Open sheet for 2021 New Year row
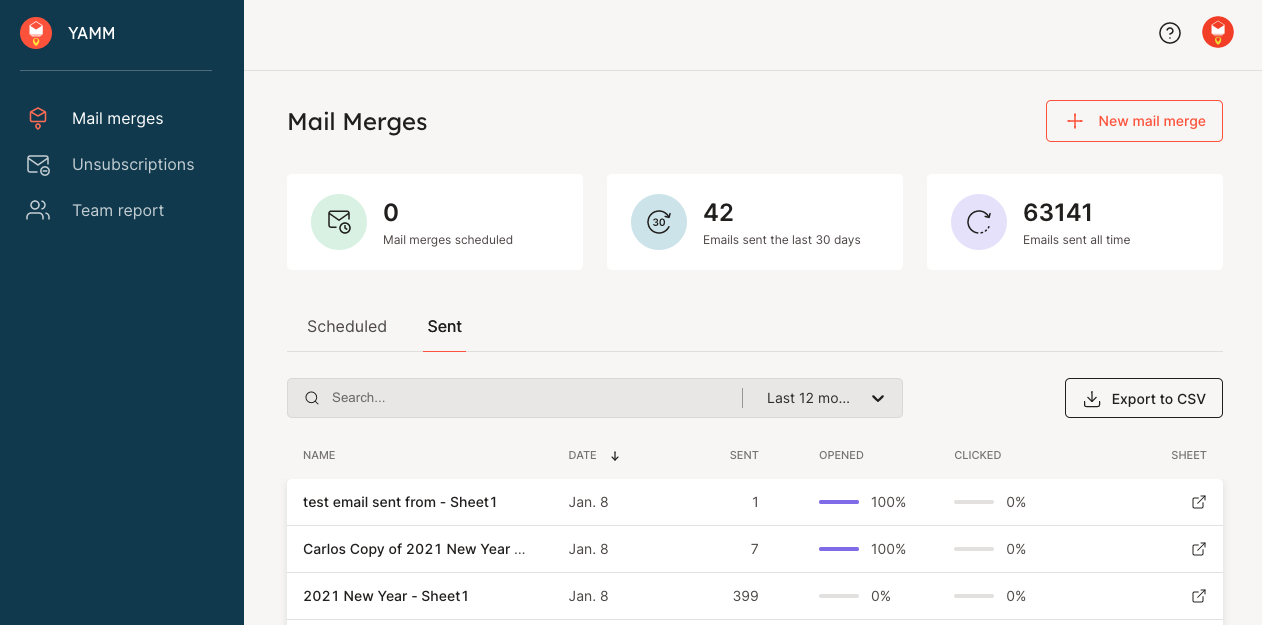This screenshot has height=625, width=1262. [x=1198, y=596]
